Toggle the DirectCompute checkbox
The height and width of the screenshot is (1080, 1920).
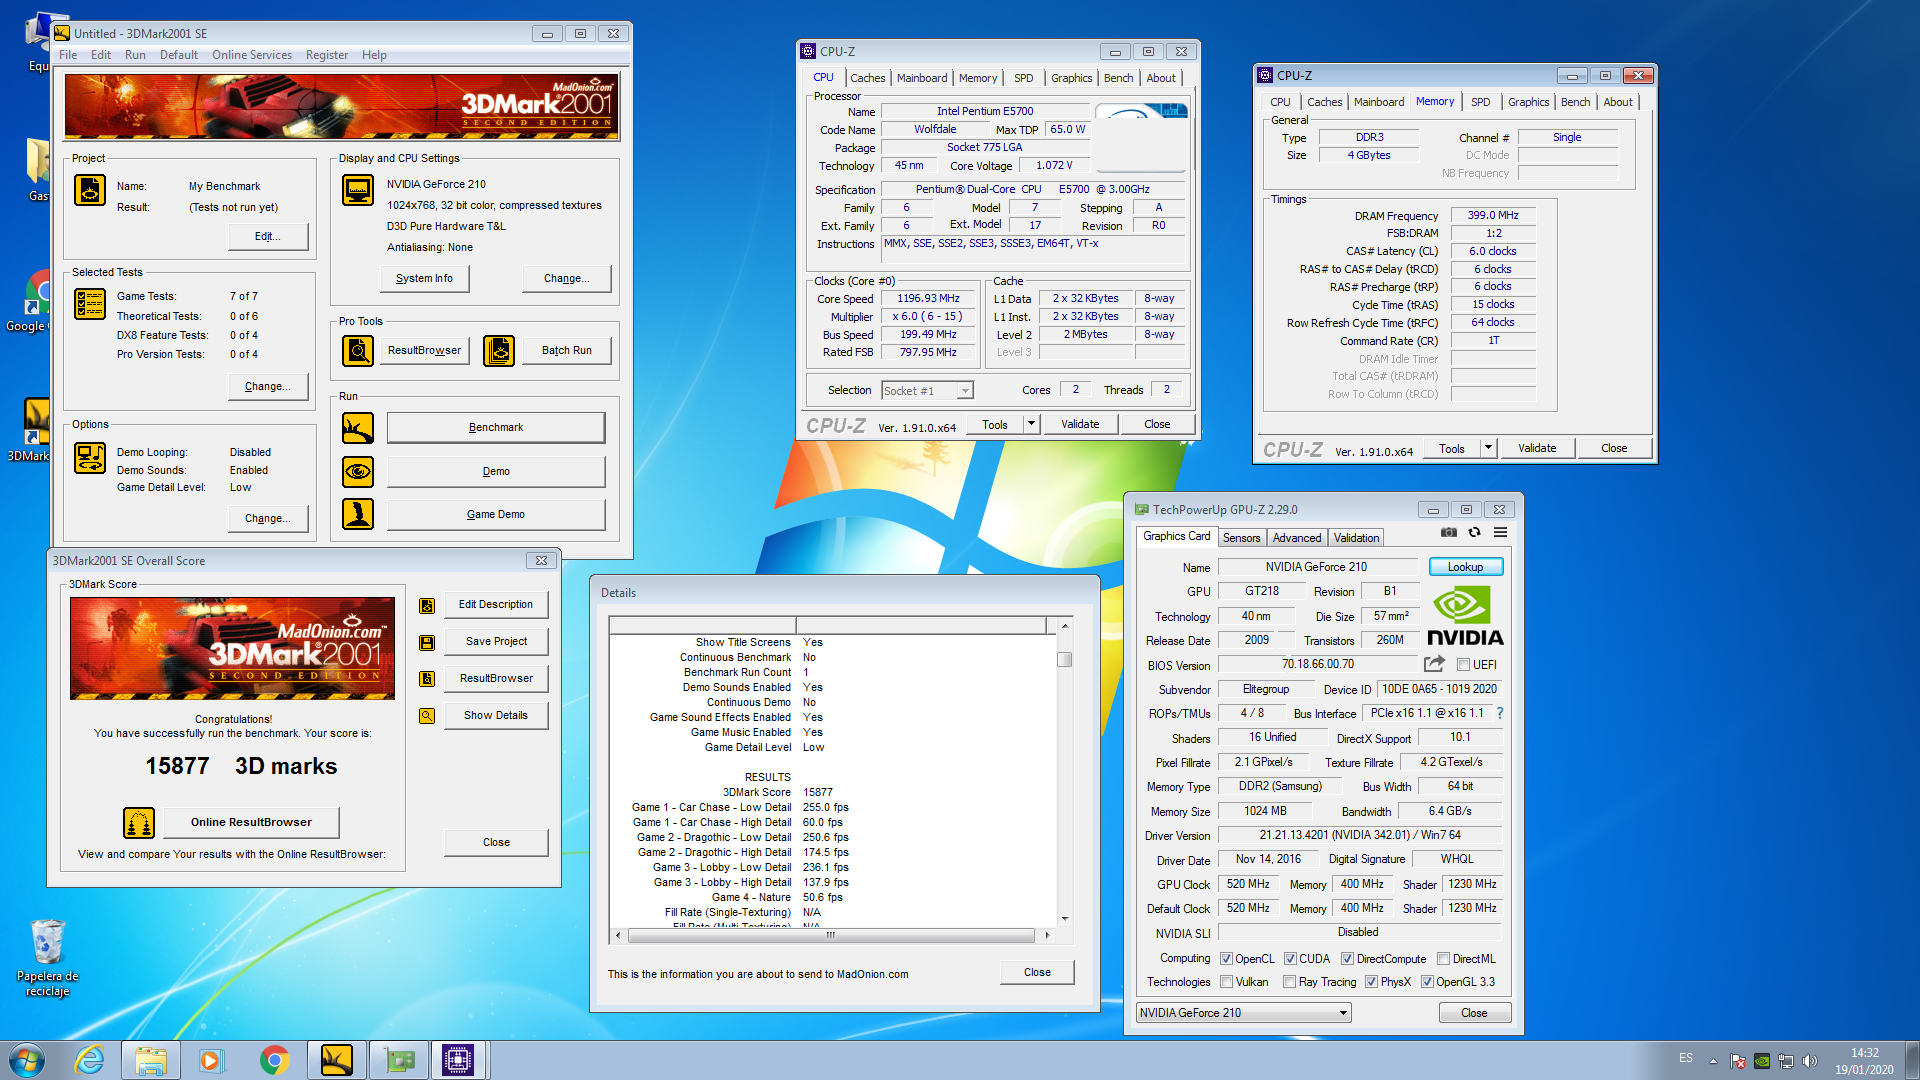pyautogui.click(x=1347, y=959)
